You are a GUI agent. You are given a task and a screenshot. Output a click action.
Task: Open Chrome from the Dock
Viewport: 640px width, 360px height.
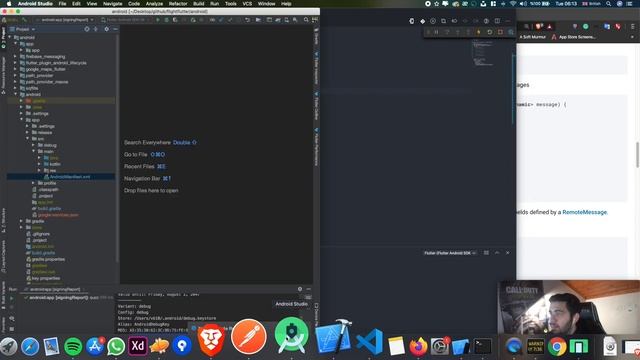[x=557, y=347]
